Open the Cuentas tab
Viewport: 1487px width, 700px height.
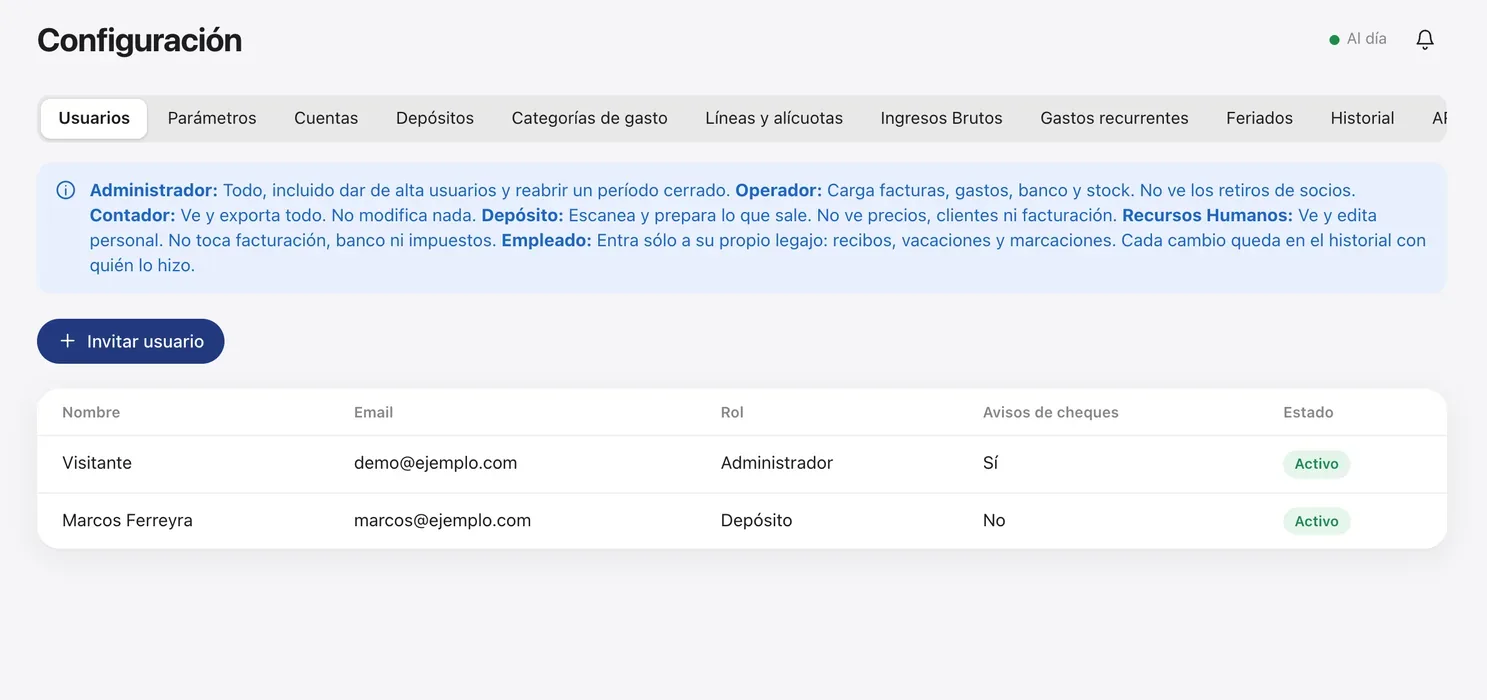pyautogui.click(x=326, y=118)
